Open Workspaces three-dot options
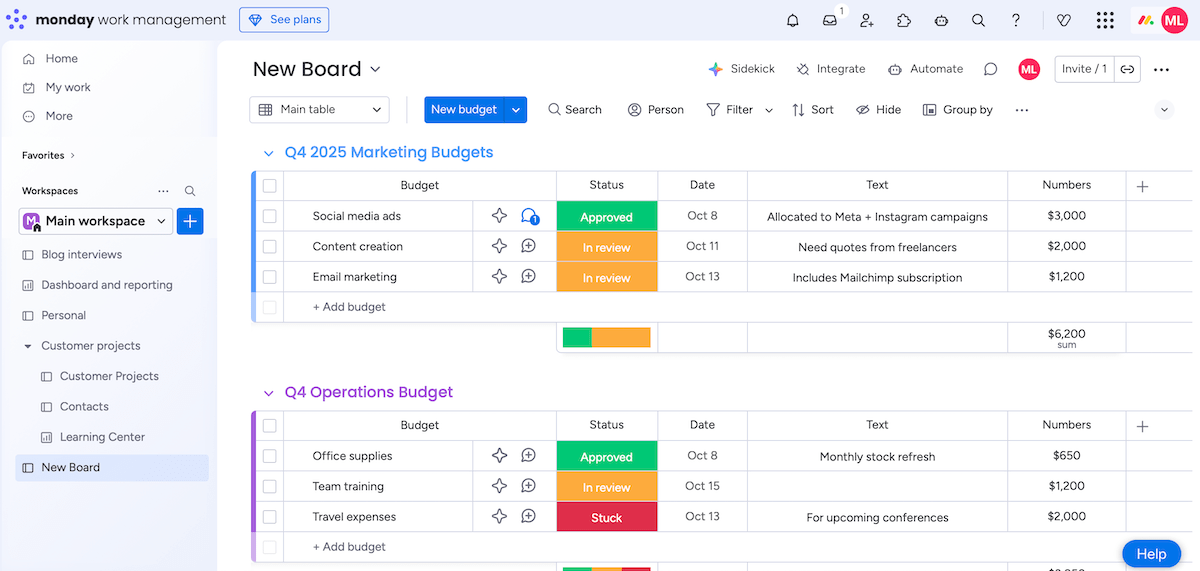The image size is (1200, 571). point(164,191)
